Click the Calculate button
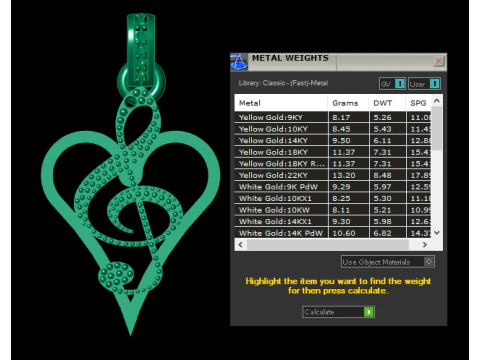The width and height of the screenshot is (480, 360). [x=338, y=312]
